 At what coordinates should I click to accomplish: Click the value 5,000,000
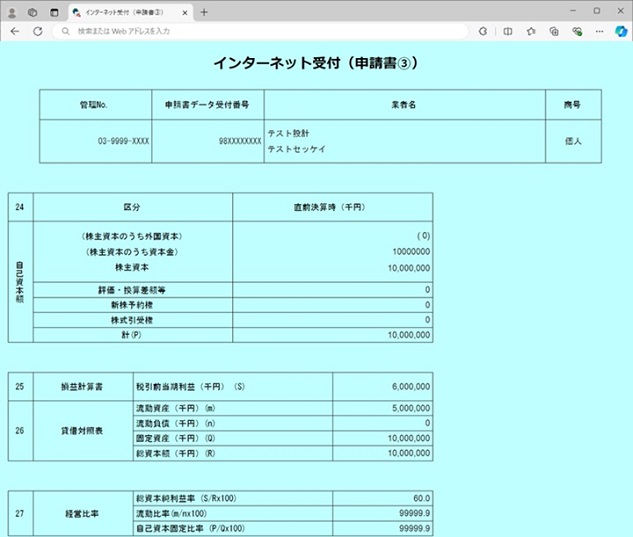pos(411,408)
